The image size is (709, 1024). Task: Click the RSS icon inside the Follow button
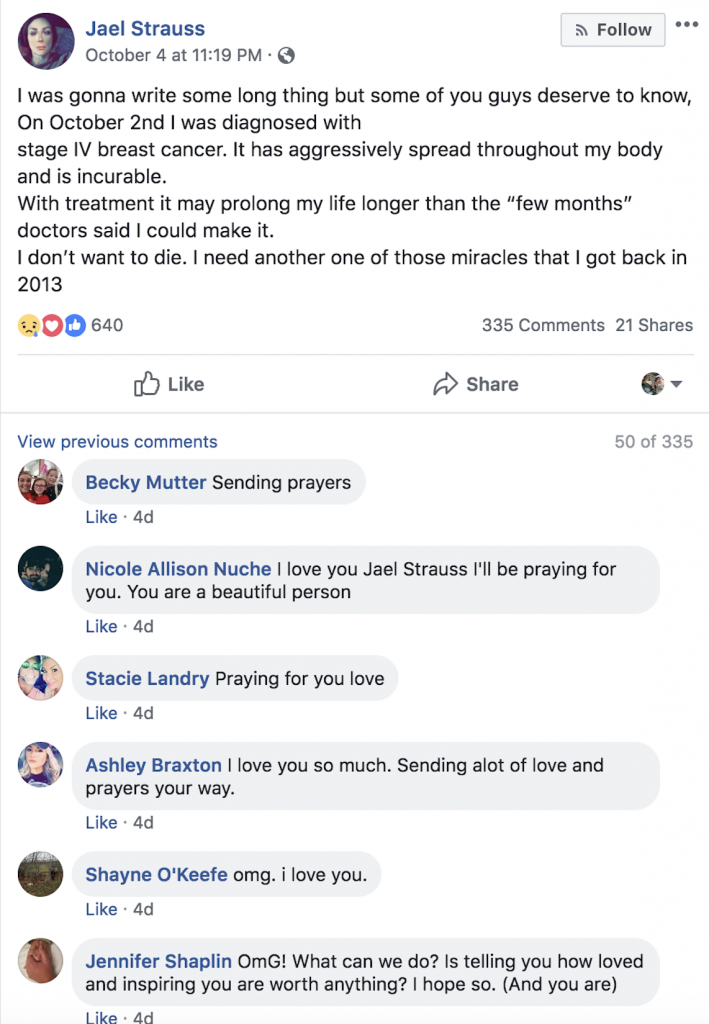(581, 30)
